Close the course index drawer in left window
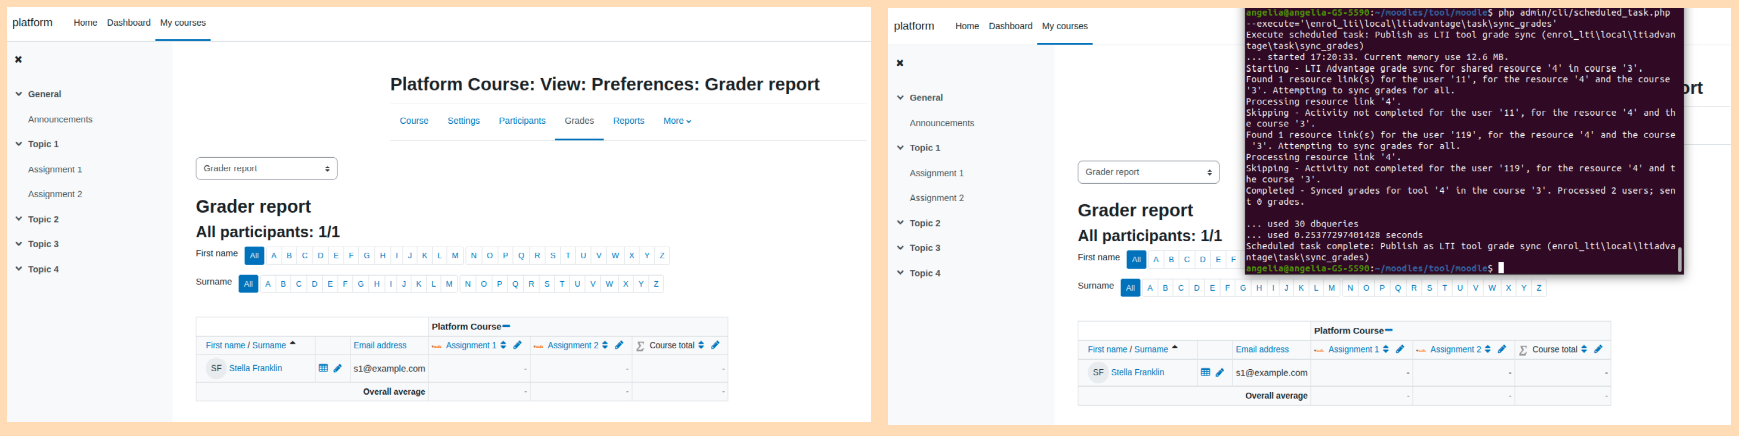The width and height of the screenshot is (1739, 436). pos(18,60)
